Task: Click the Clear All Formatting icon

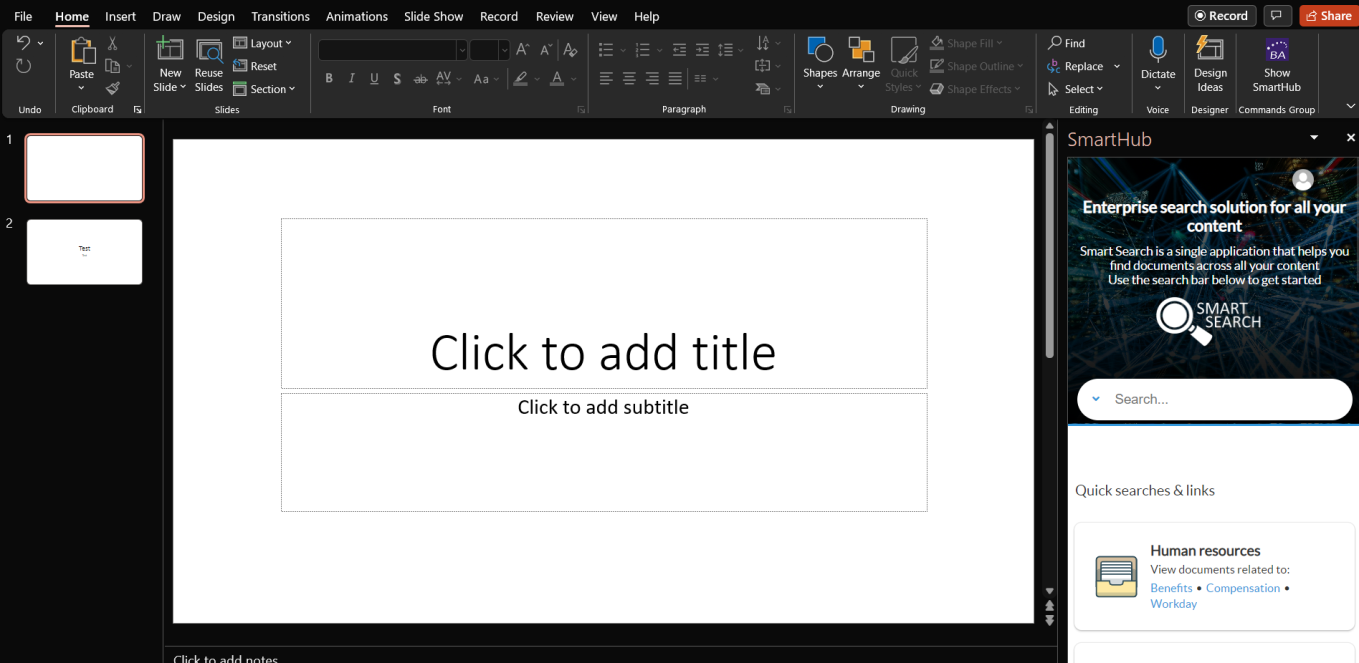Action: tap(570, 50)
